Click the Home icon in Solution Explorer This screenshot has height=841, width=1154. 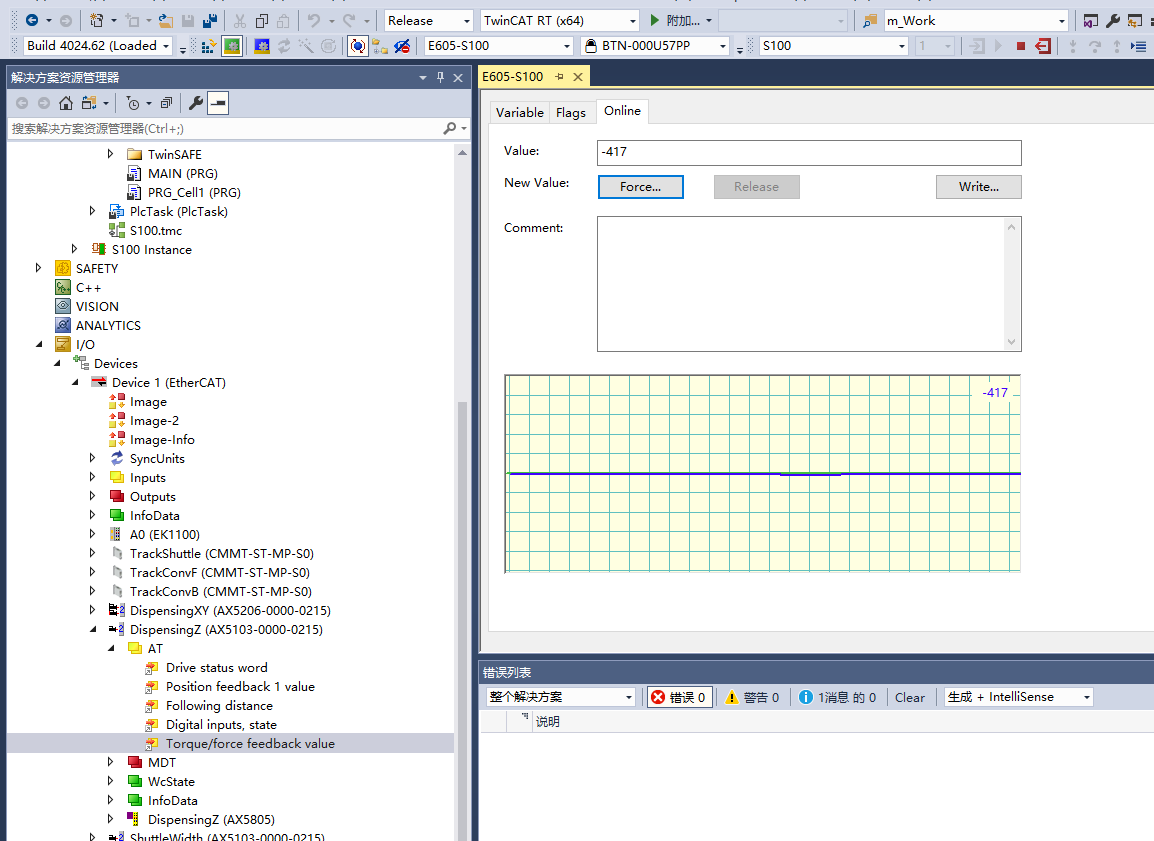(x=66, y=103)
